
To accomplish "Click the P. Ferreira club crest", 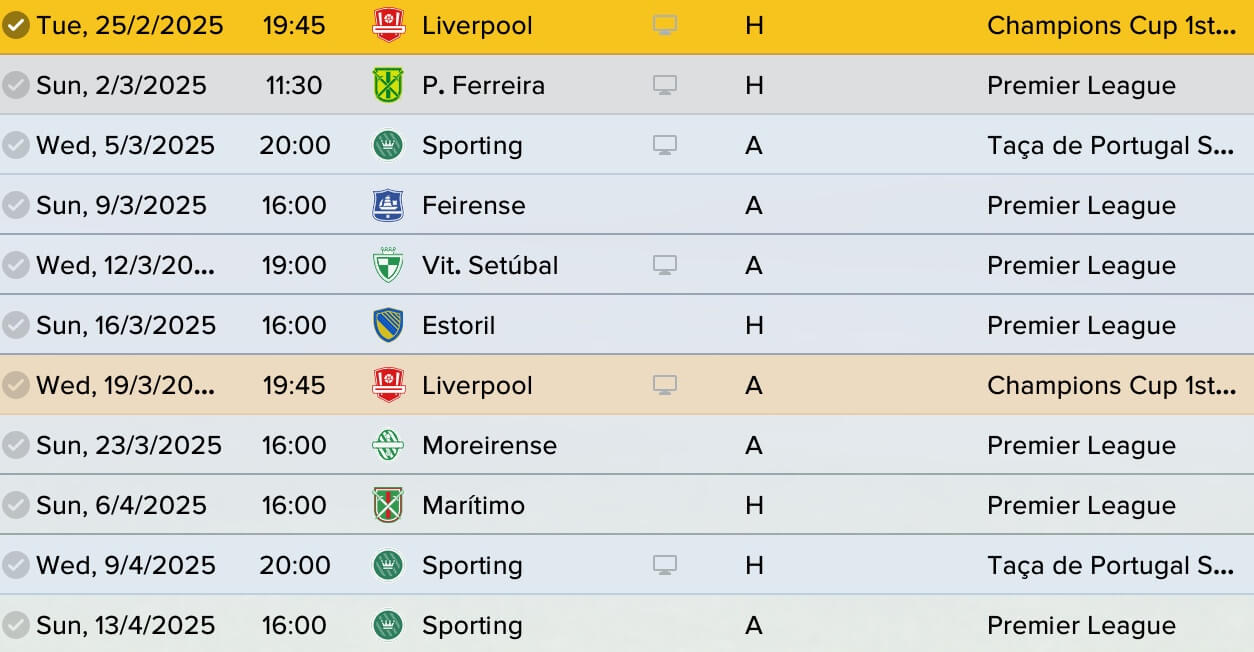I will pos(388,85).
